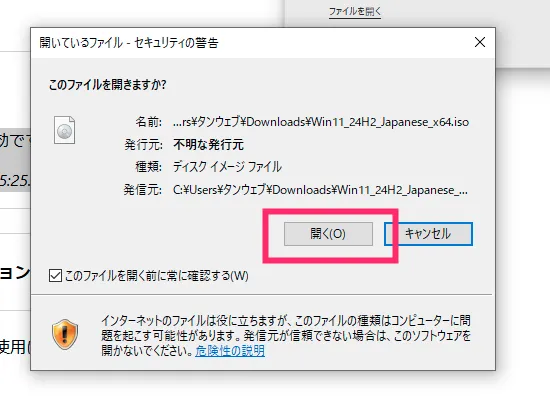
Task: Click the ファイルを開く link above dialog
Action: (x=355, y=12)
